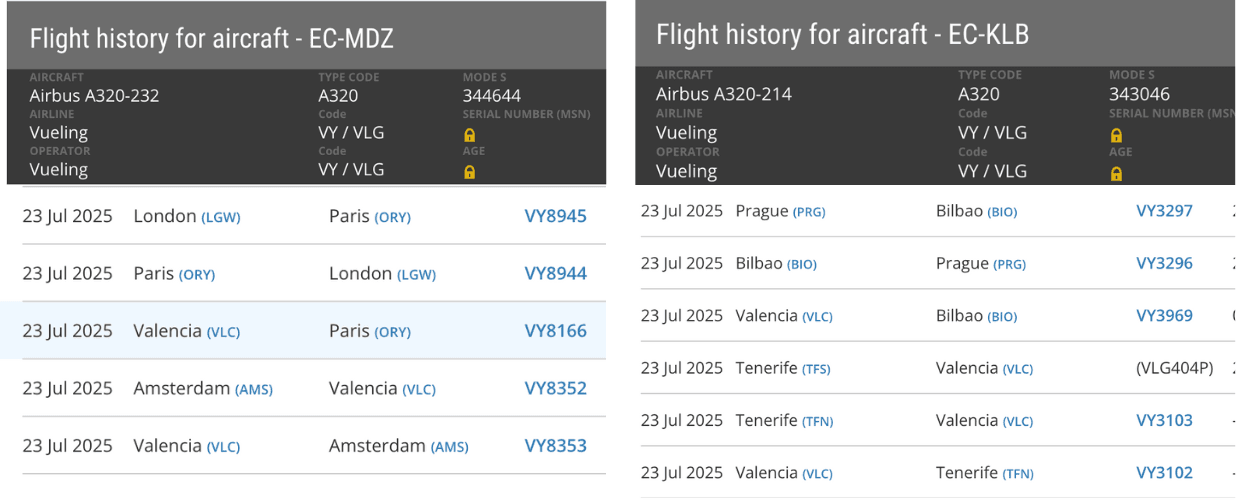Click the serial number lock icon for EC-KLB

[x=1116, y=135]
